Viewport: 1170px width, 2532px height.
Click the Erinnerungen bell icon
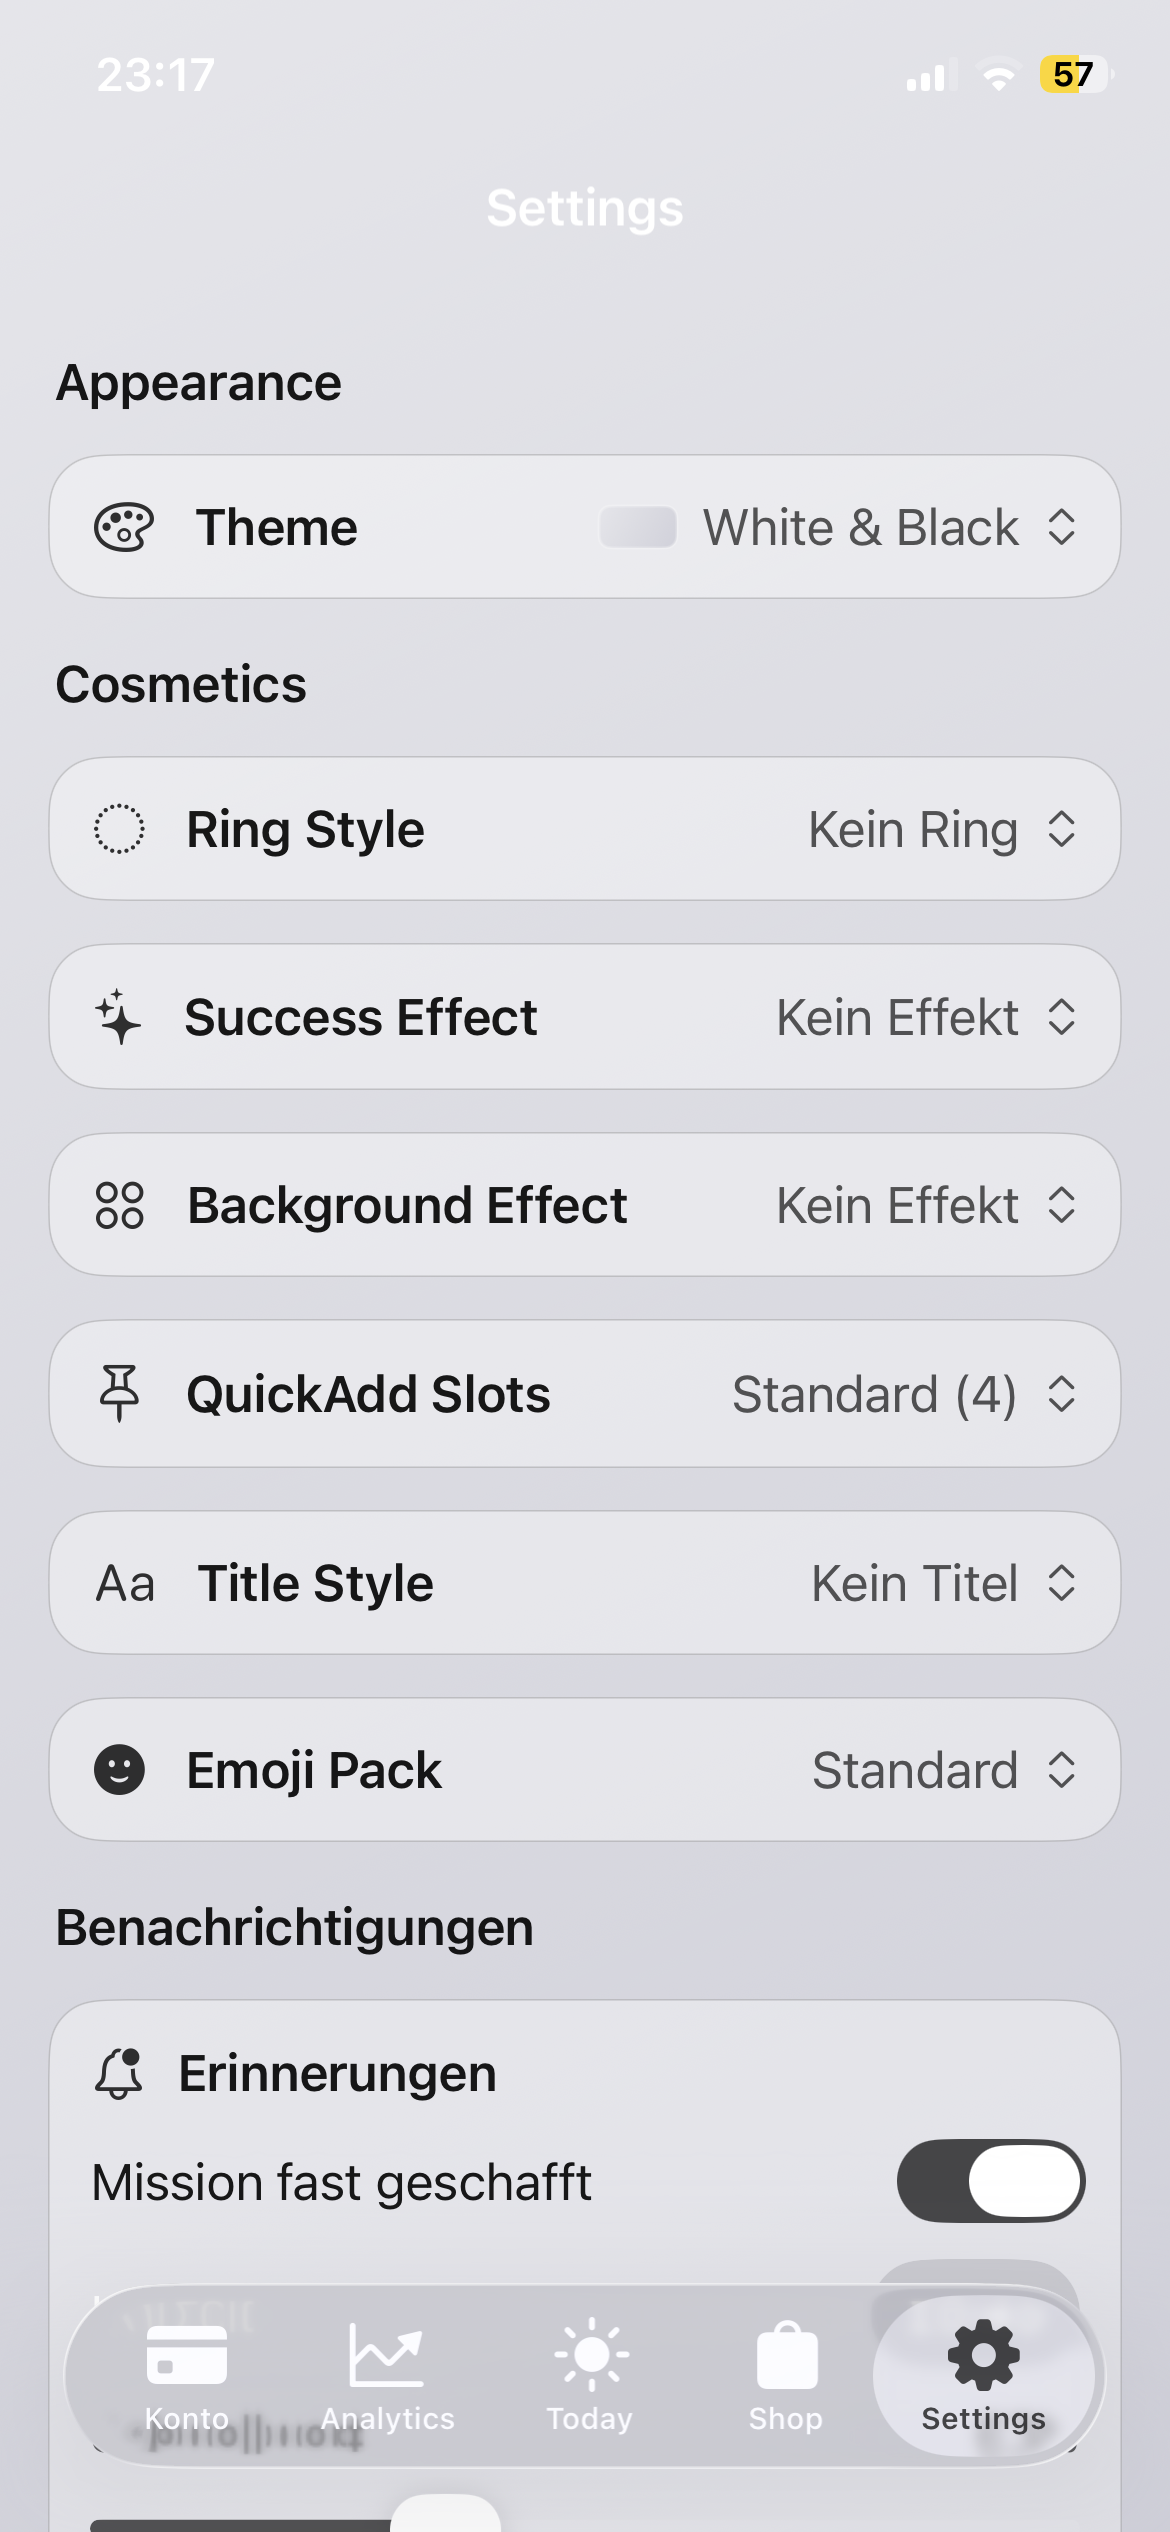119,2073
